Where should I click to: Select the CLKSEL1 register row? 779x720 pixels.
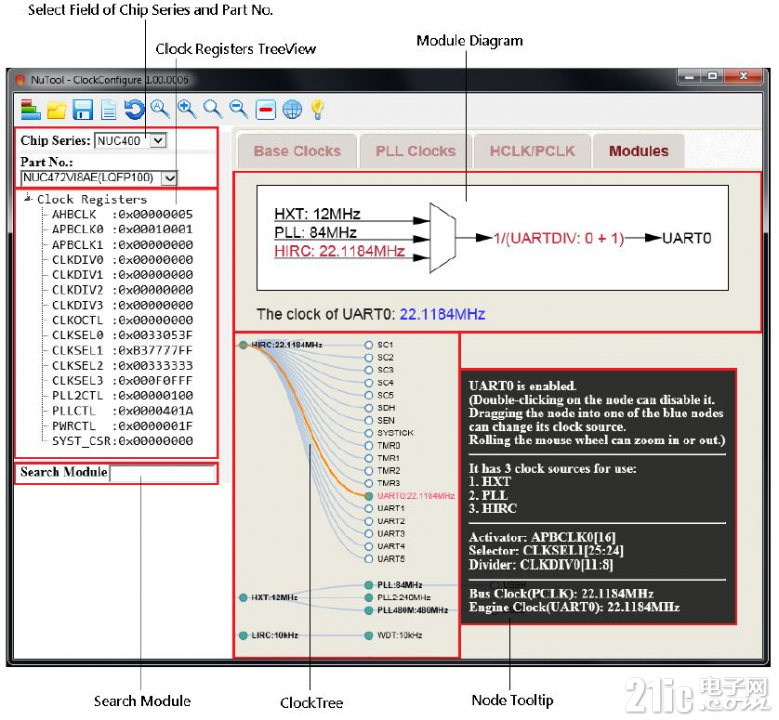coord(122,350)
